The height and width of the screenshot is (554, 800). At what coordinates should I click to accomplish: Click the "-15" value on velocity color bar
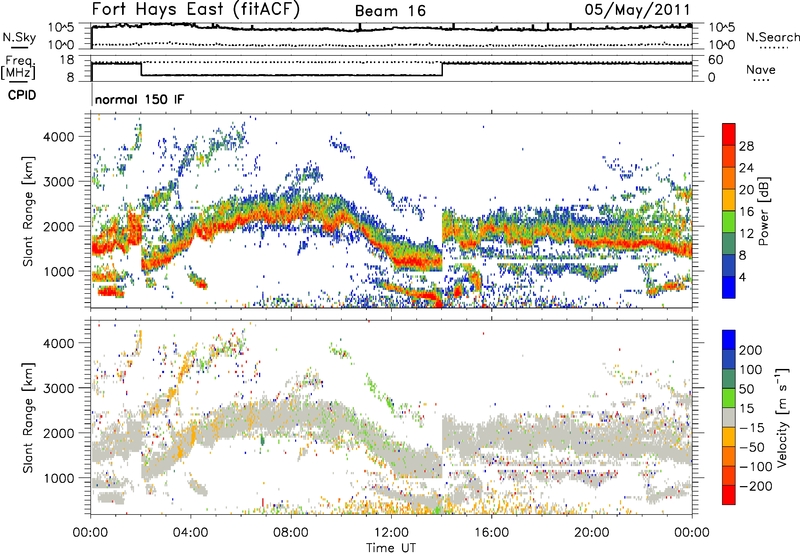[752, 427]
